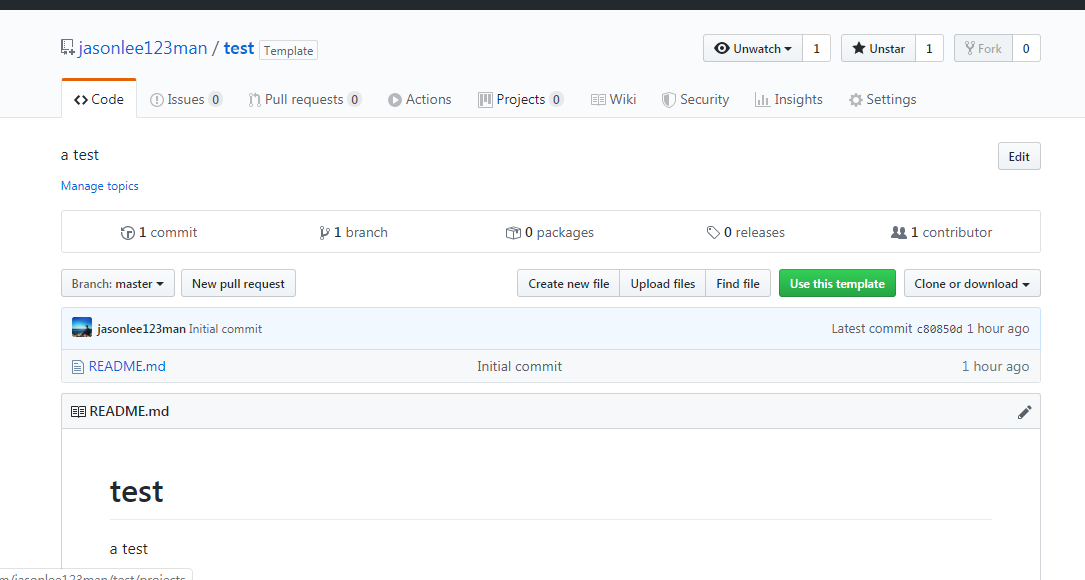Viewport: 1085px width, 580px height.
Task: Click the Wiki book icon
Action: (598, 100)
